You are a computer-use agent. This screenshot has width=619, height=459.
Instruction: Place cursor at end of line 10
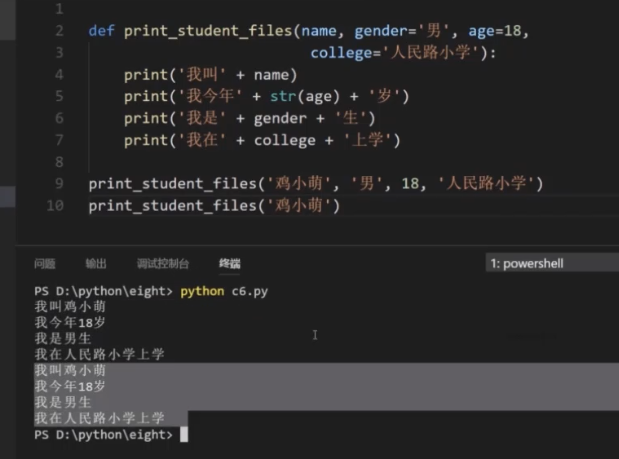pyautogui.click(x=341, y=206)
